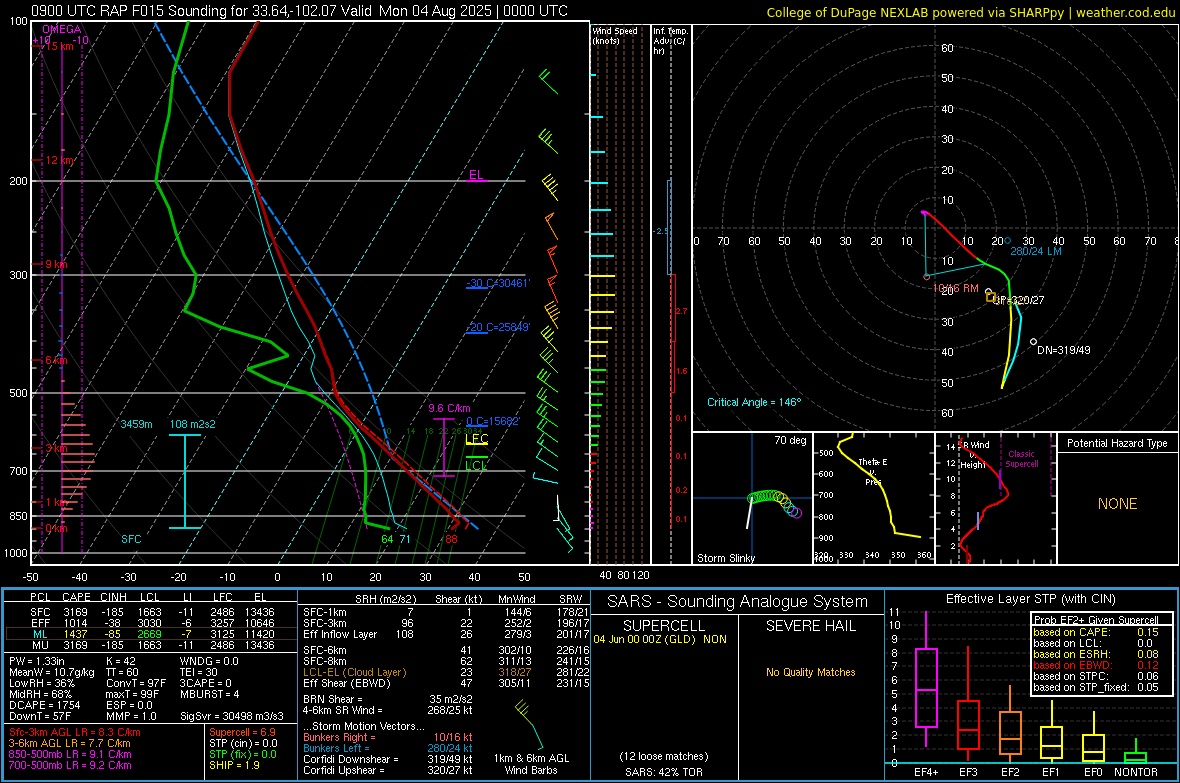Click the green surface dewpoint '64' value
This screenshot has width=1180, height=783.
click(388, 539)
